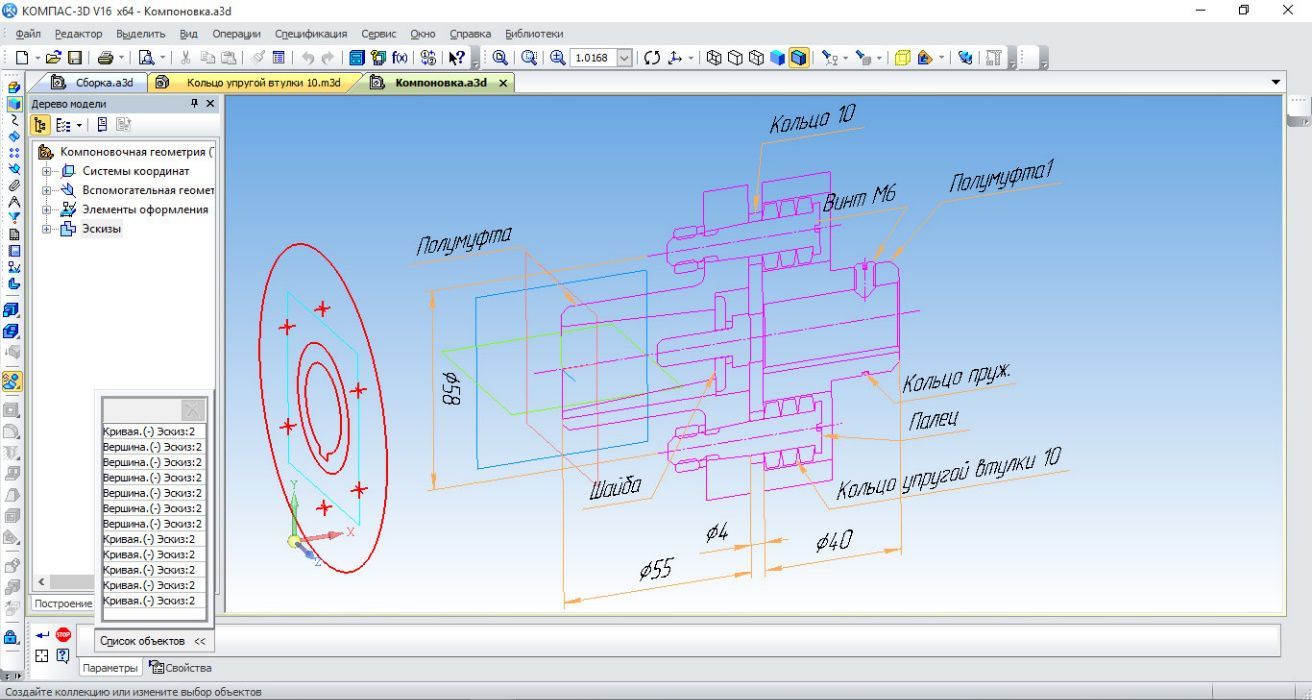Click the lock icon at the left toolbar bottom
This screenshot has height=700, width=1312.
(12, 637)
